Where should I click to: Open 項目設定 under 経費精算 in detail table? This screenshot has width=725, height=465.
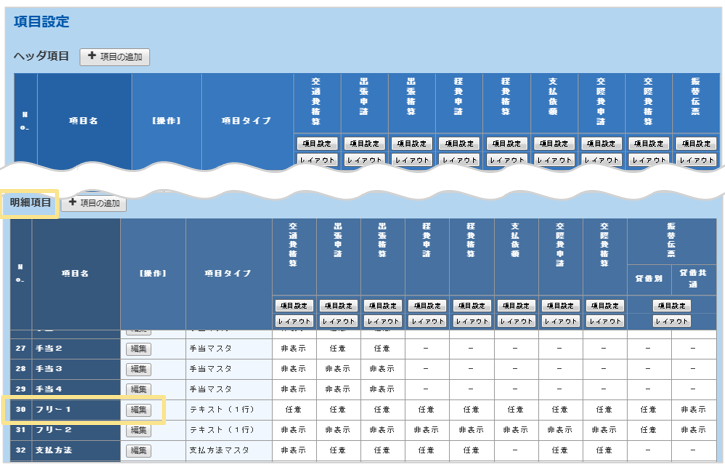pos(471,305)
